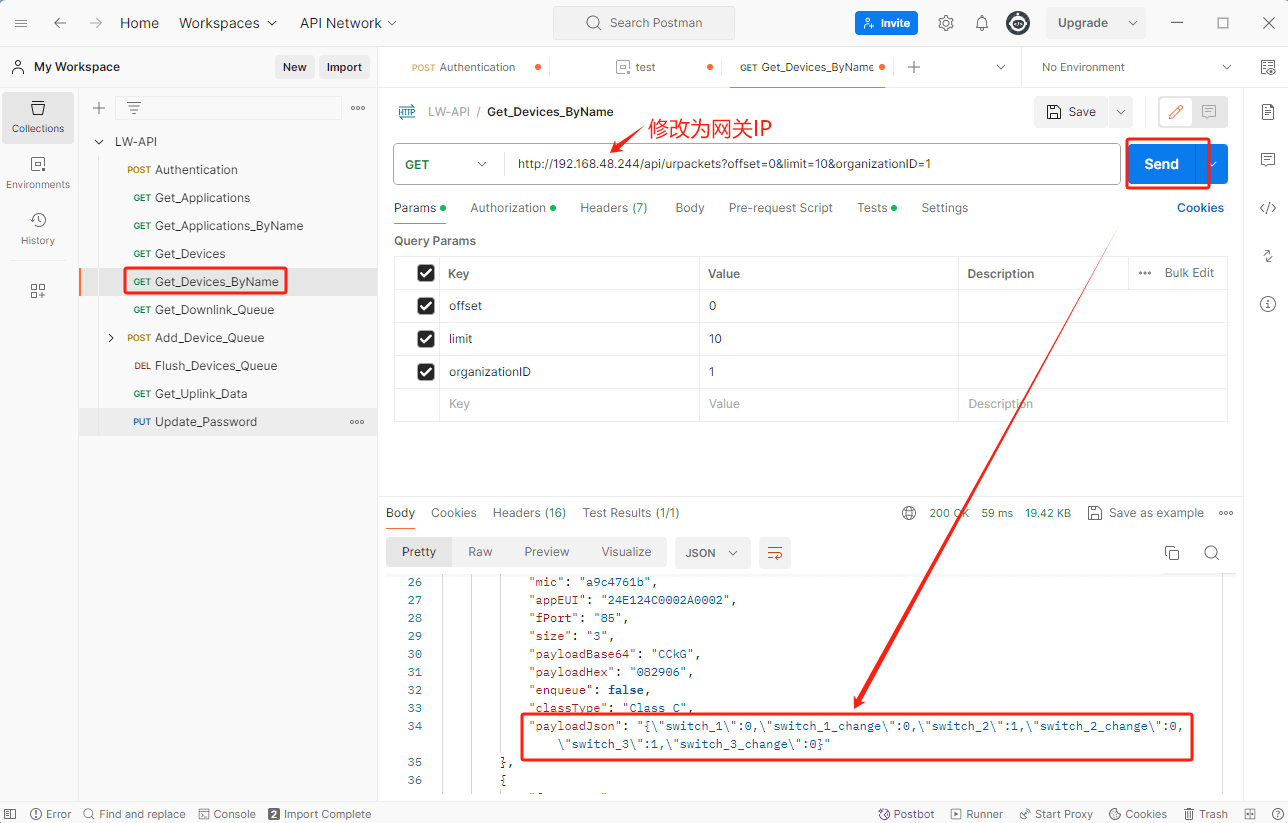
Task: Open the API Network dropdown
Action: coord(348,23)
